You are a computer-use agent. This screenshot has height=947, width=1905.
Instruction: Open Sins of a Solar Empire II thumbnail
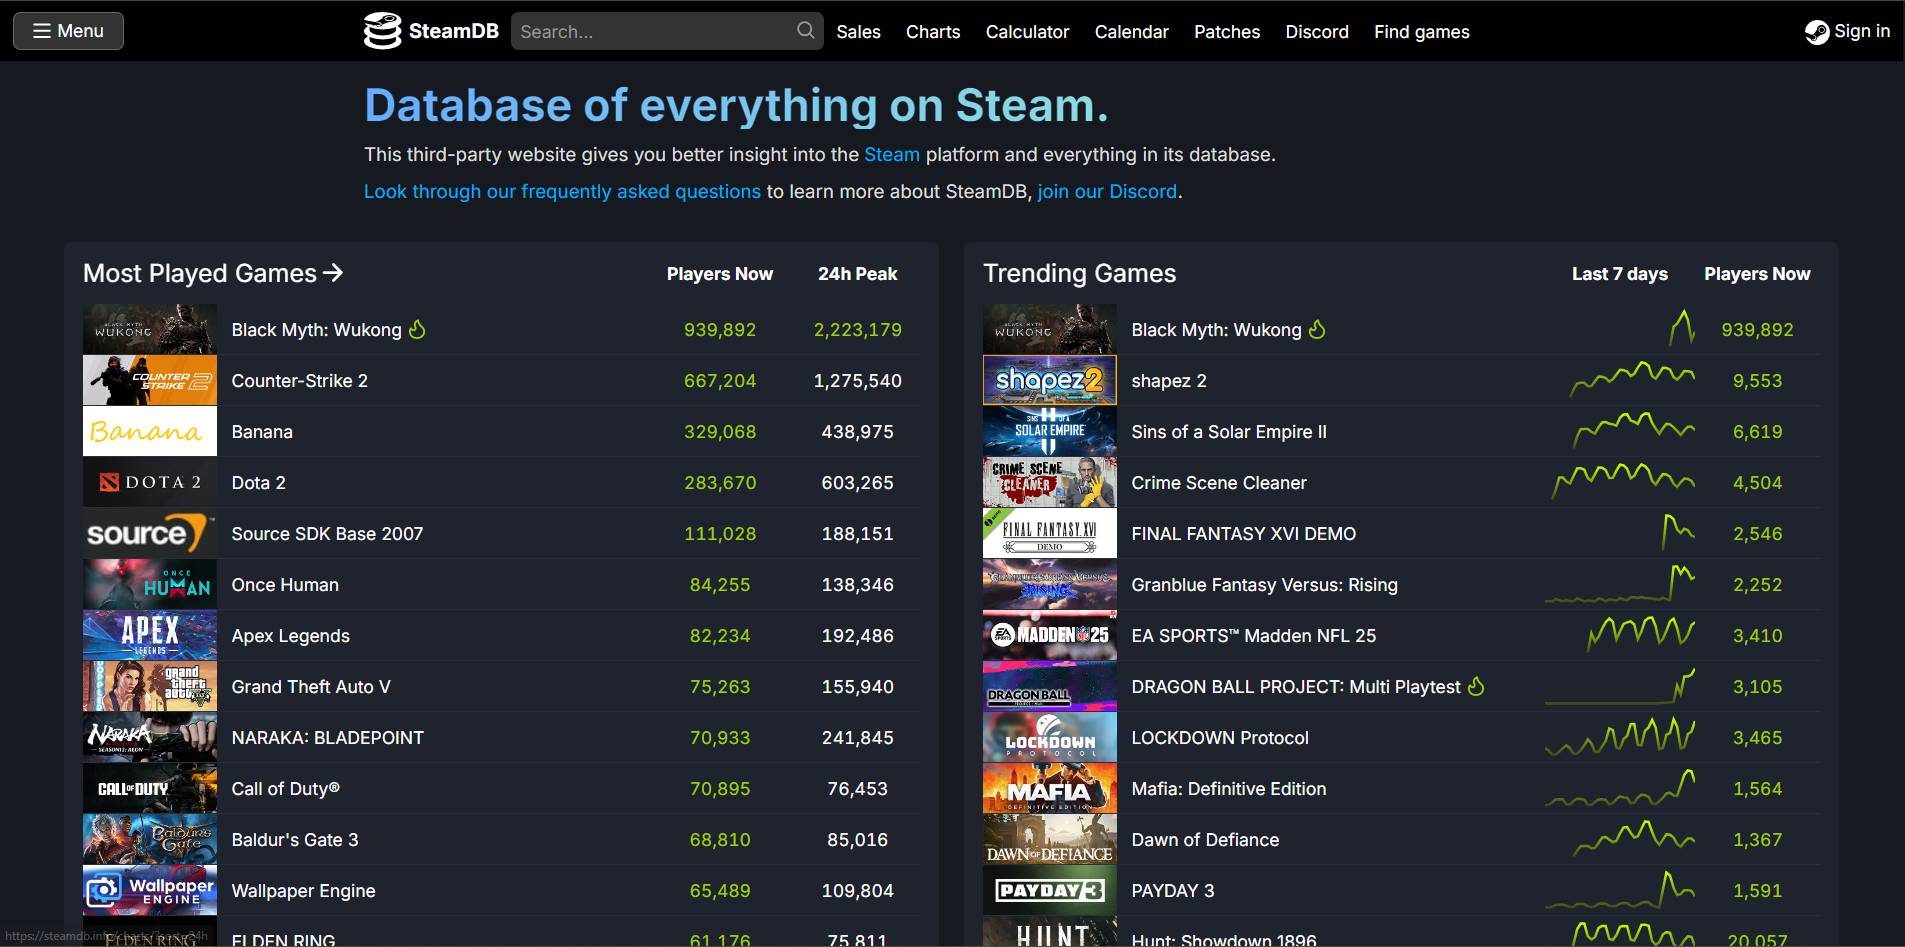click(1050, 431)
